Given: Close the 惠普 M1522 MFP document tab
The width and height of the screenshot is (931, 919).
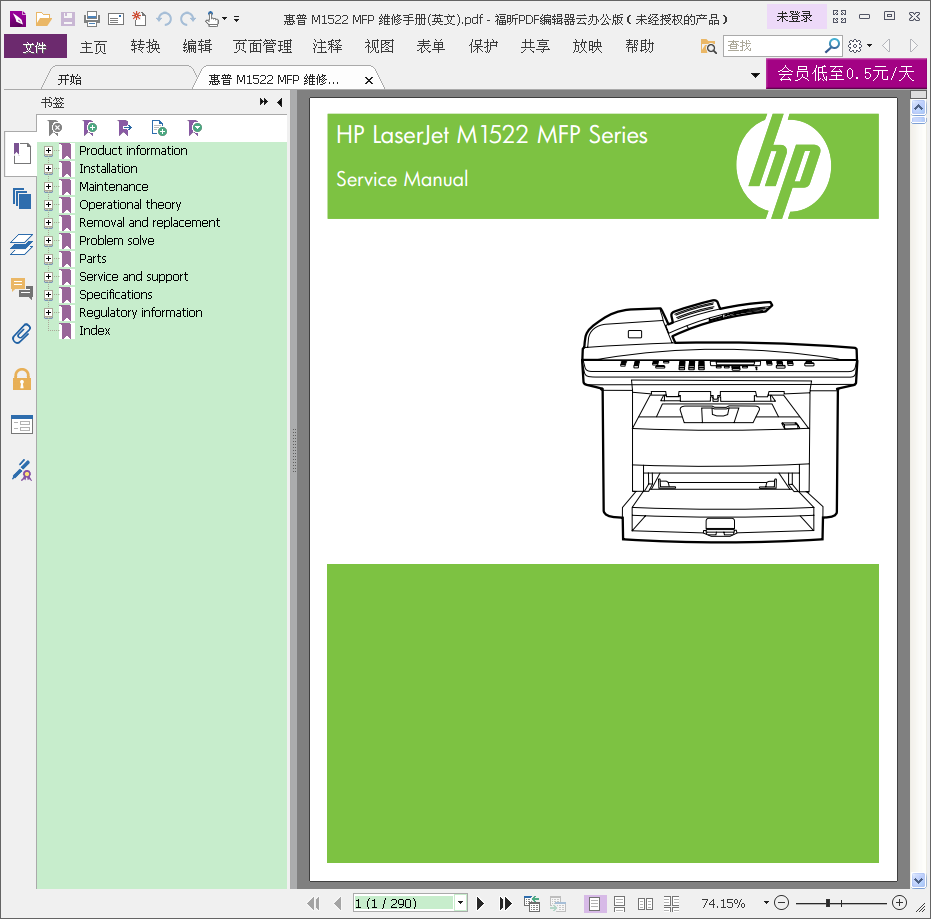Looking at the screenshot, I should (369, 80).
